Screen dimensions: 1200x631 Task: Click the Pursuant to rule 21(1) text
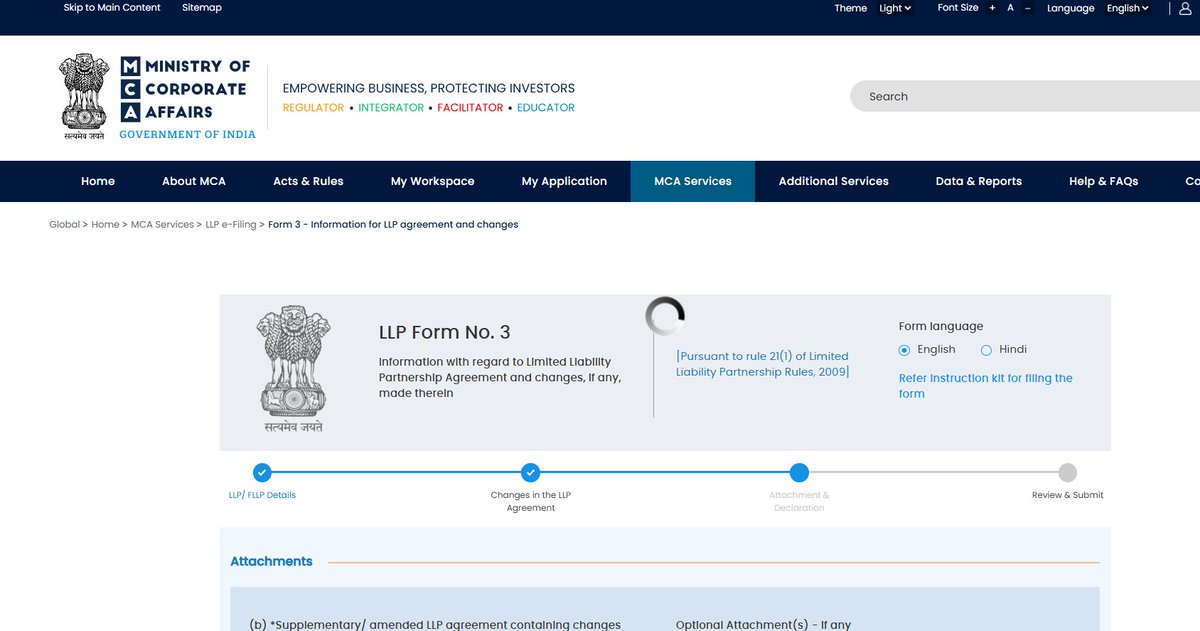(763, 364)
